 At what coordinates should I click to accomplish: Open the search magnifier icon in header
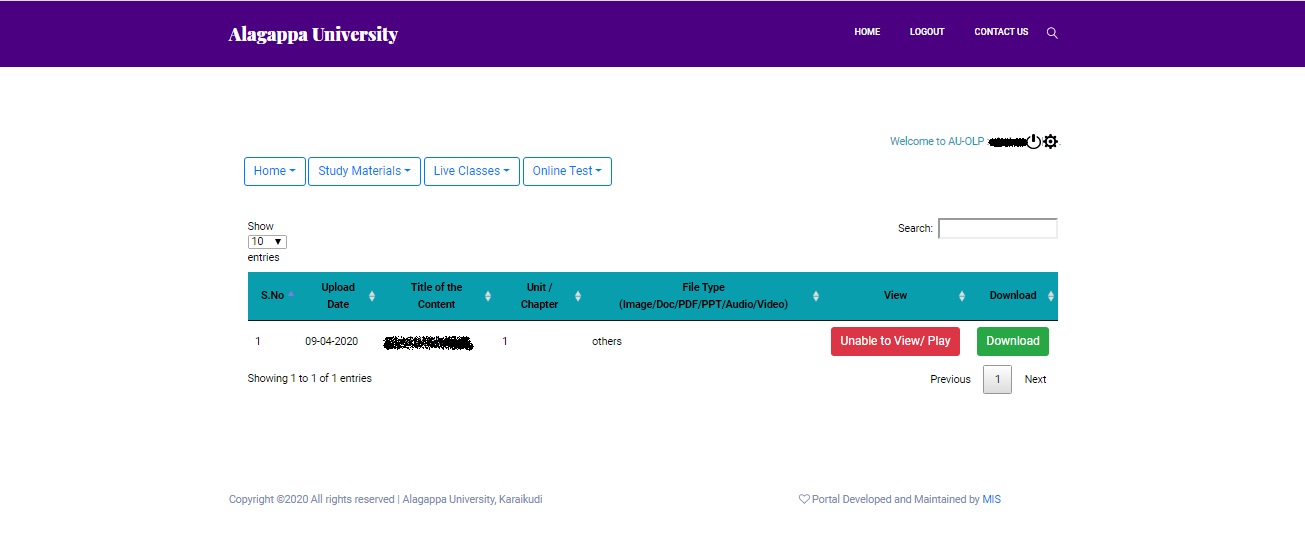click(x=1052, y=33)
